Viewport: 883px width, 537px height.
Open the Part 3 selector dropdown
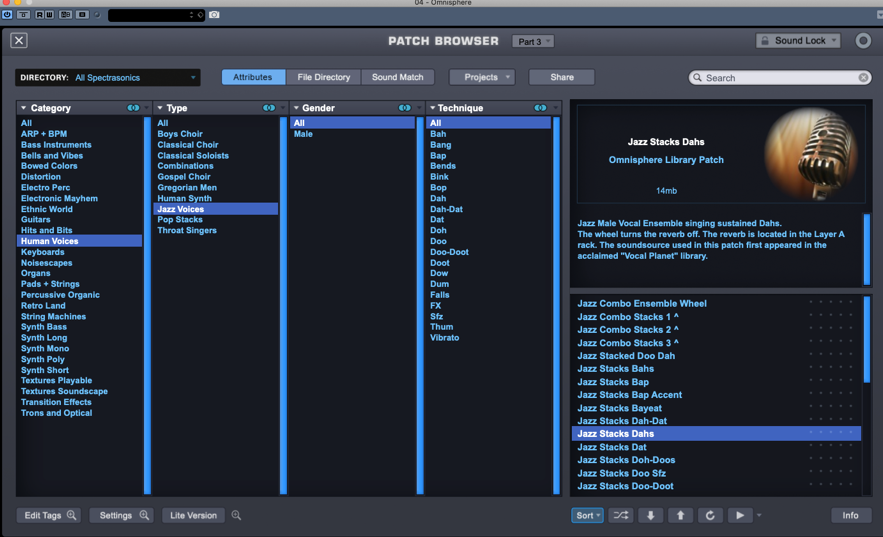(x=533, y=41)
